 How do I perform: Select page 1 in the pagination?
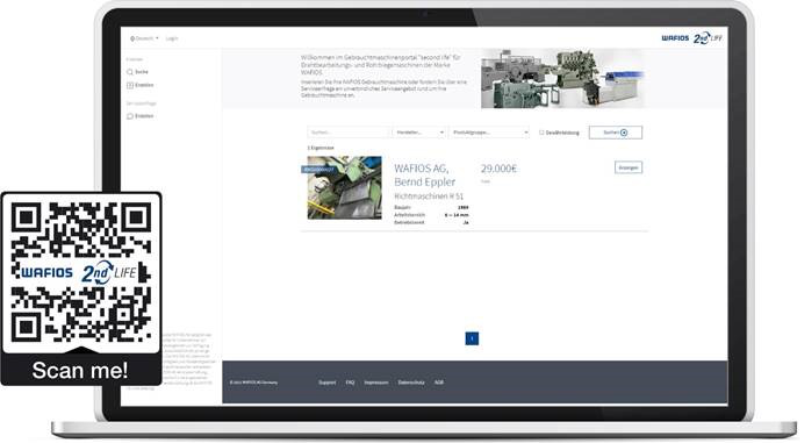click(472, 338)
